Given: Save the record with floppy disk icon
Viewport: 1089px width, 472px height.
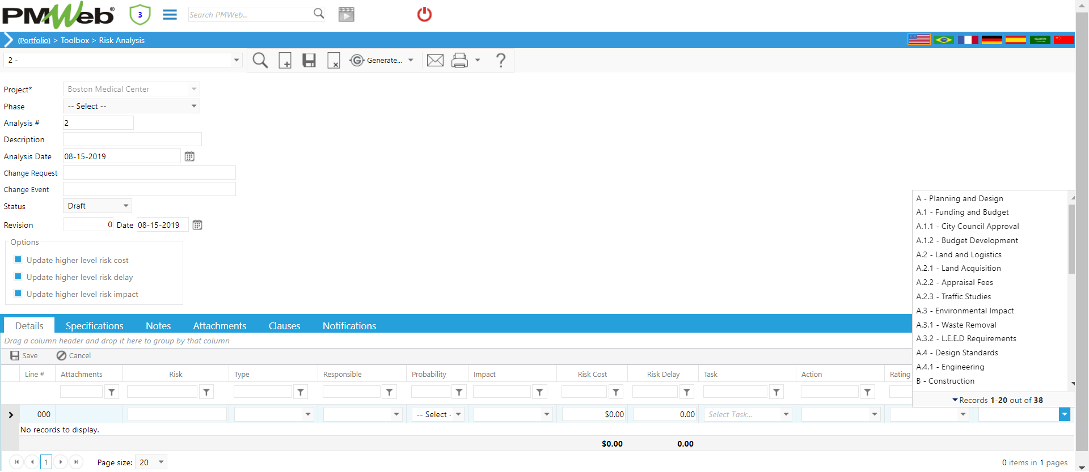Looking at the screenshot, I should [309, 60].
